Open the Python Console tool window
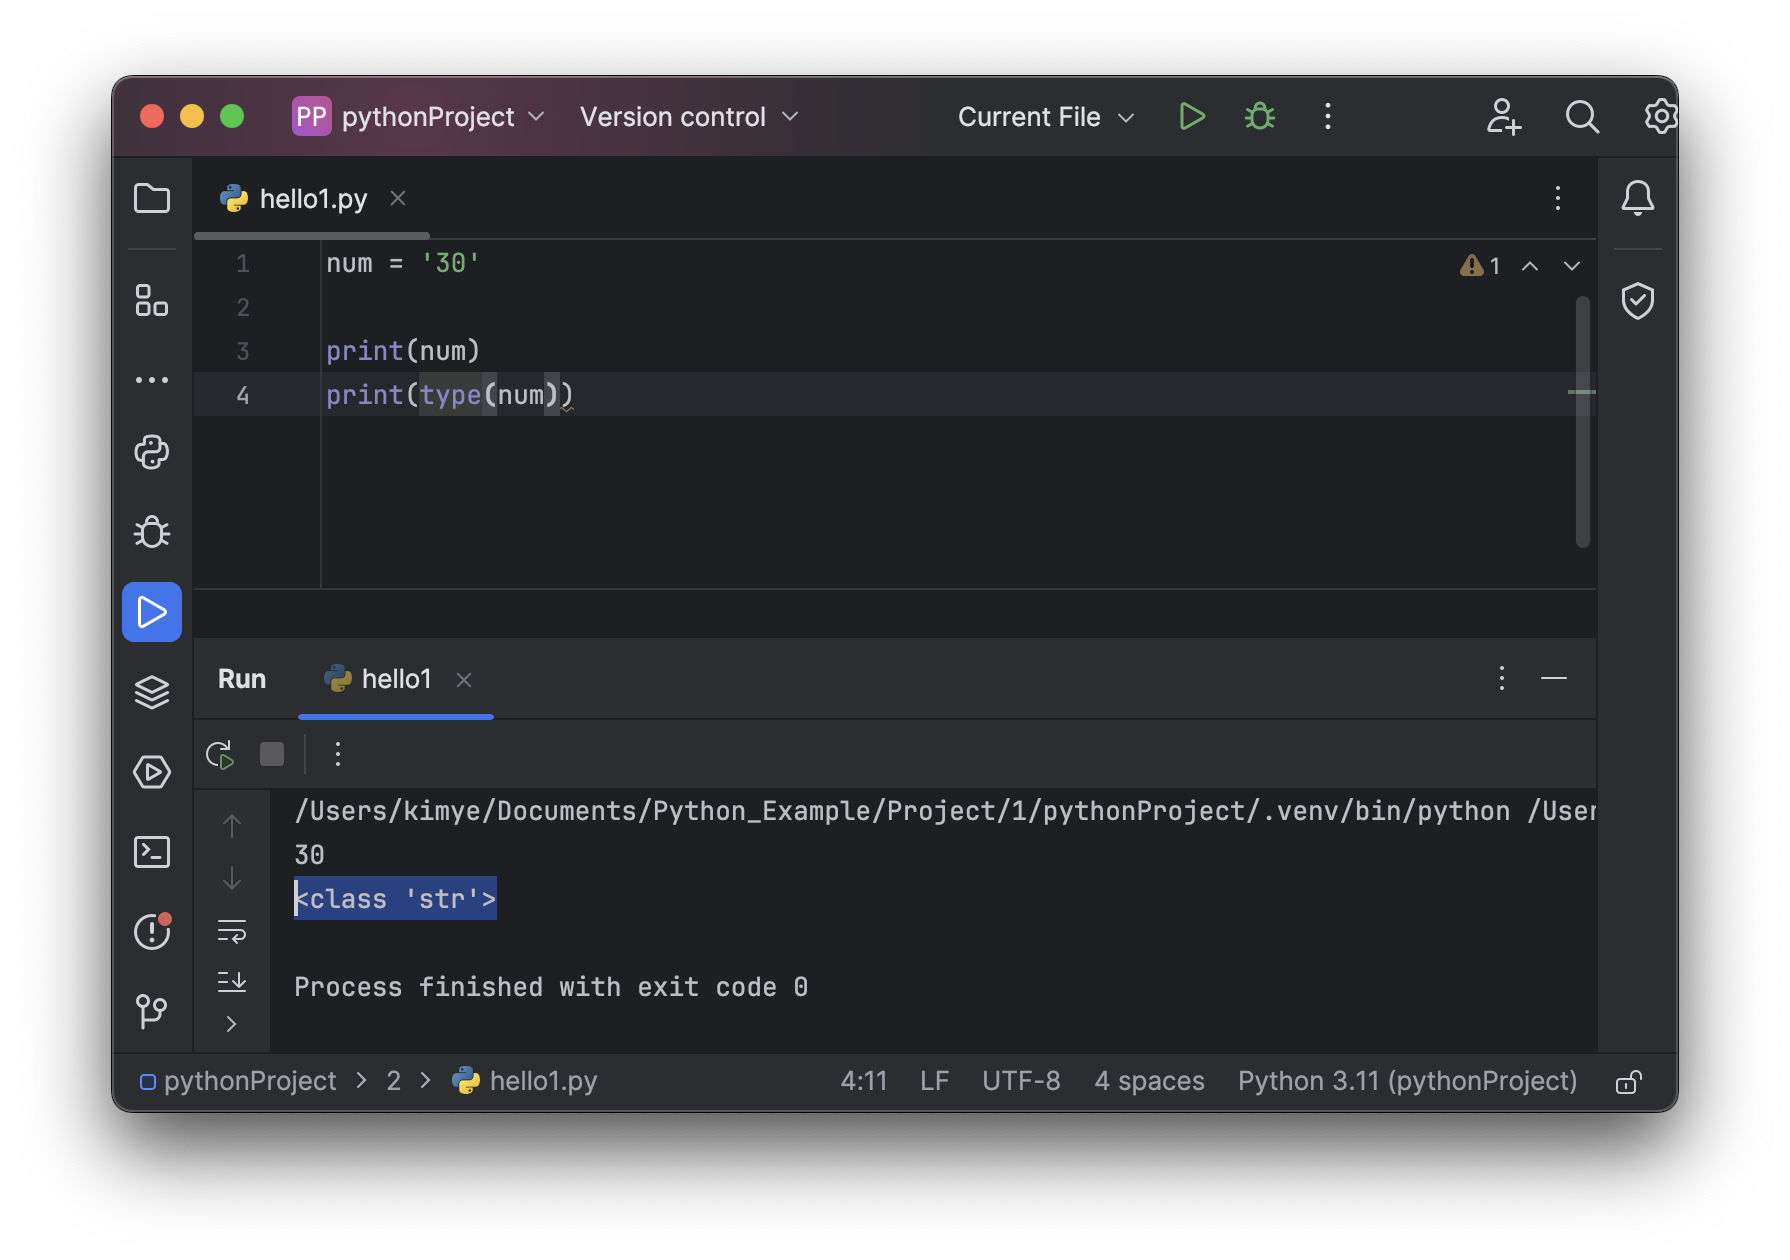 pos(152,452)
